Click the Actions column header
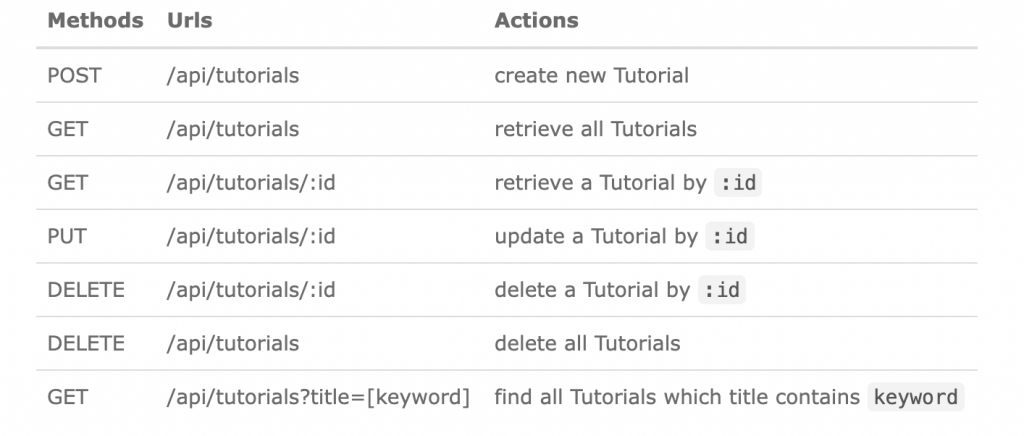The image size is (1024, 436). click(536, 20)
